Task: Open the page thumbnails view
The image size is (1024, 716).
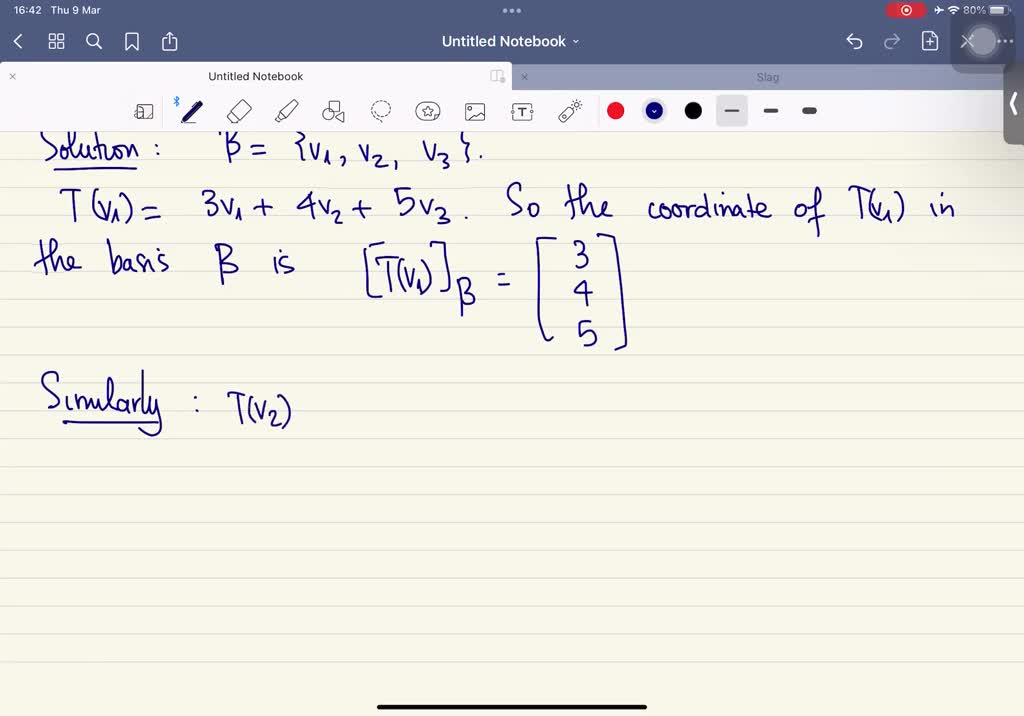Action: click(x=56, y=42)
